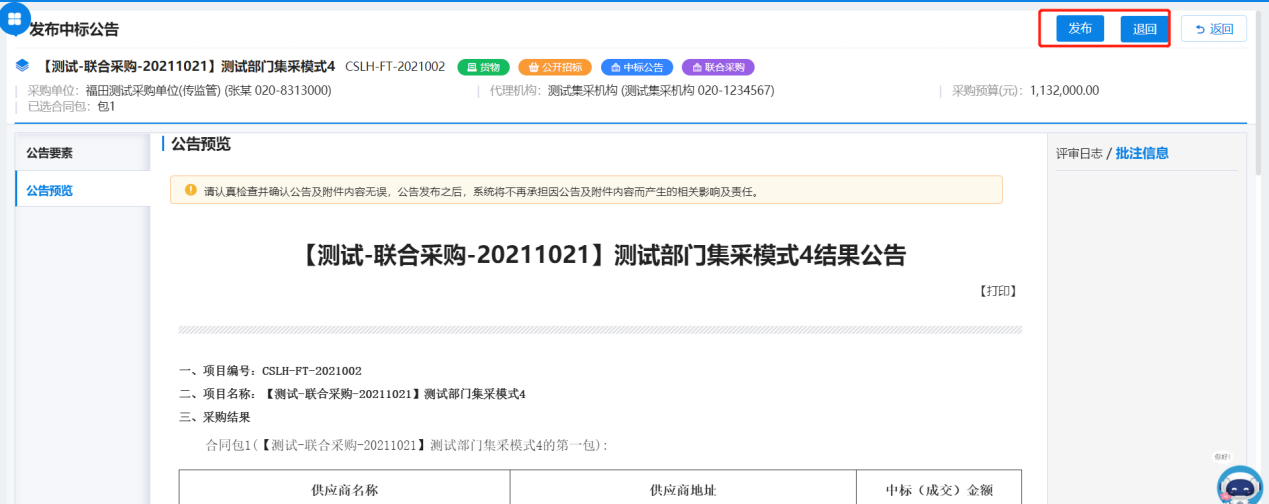Switch to the 批注信息 tab
This screenshot has width=1269, height=504.
(1142, 153)
